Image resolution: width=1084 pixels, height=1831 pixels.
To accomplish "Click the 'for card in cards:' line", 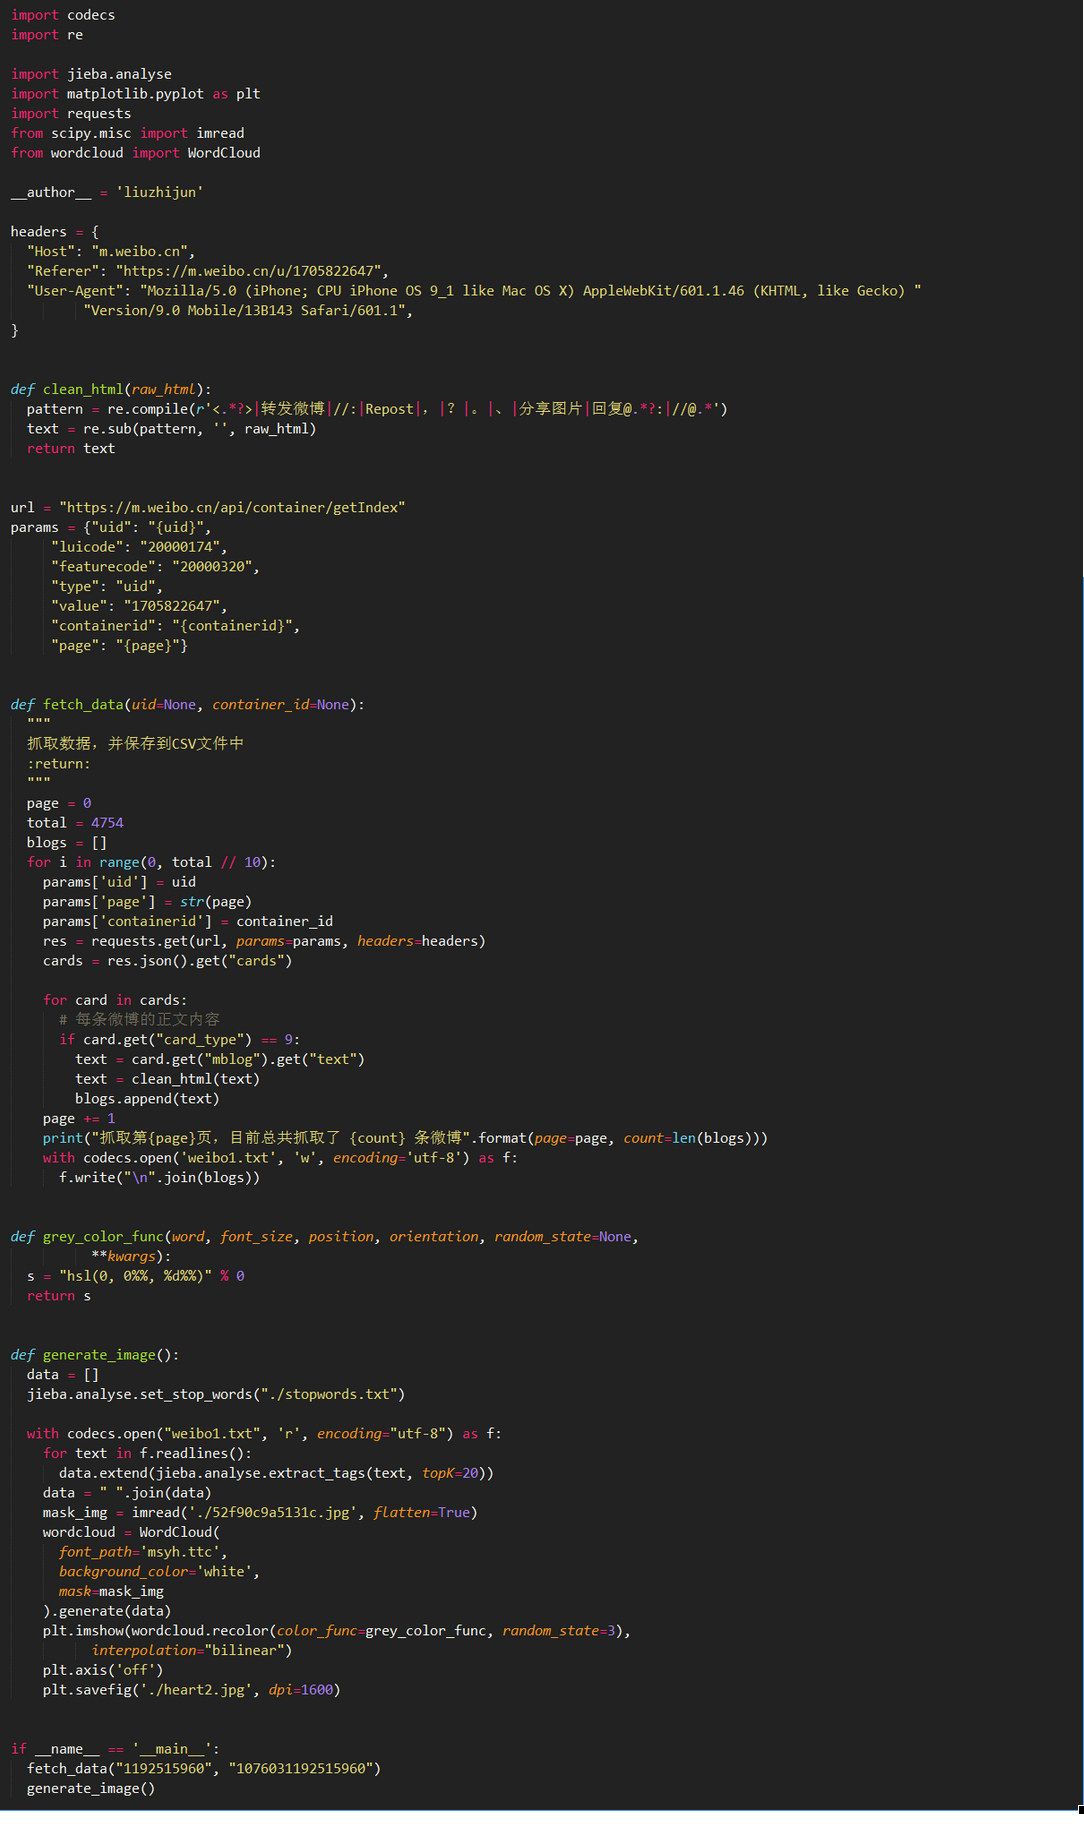I will tap(115, 1000).
